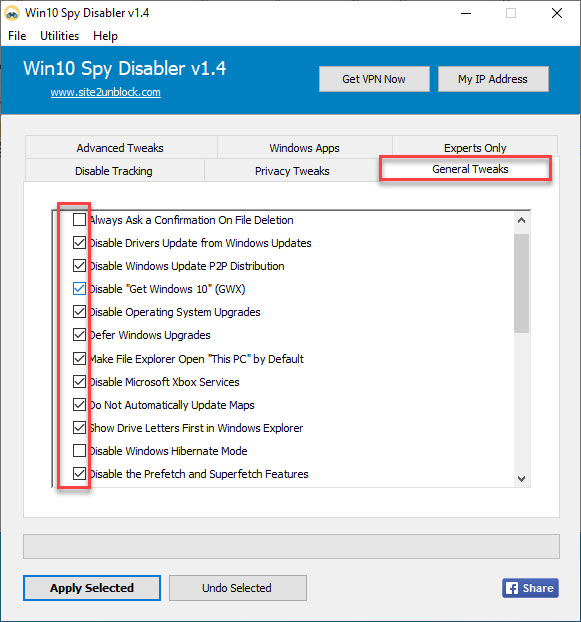Click the tweak list scroll down arrow
This screenshot has width=581, height=622.
tap(522, 479)
